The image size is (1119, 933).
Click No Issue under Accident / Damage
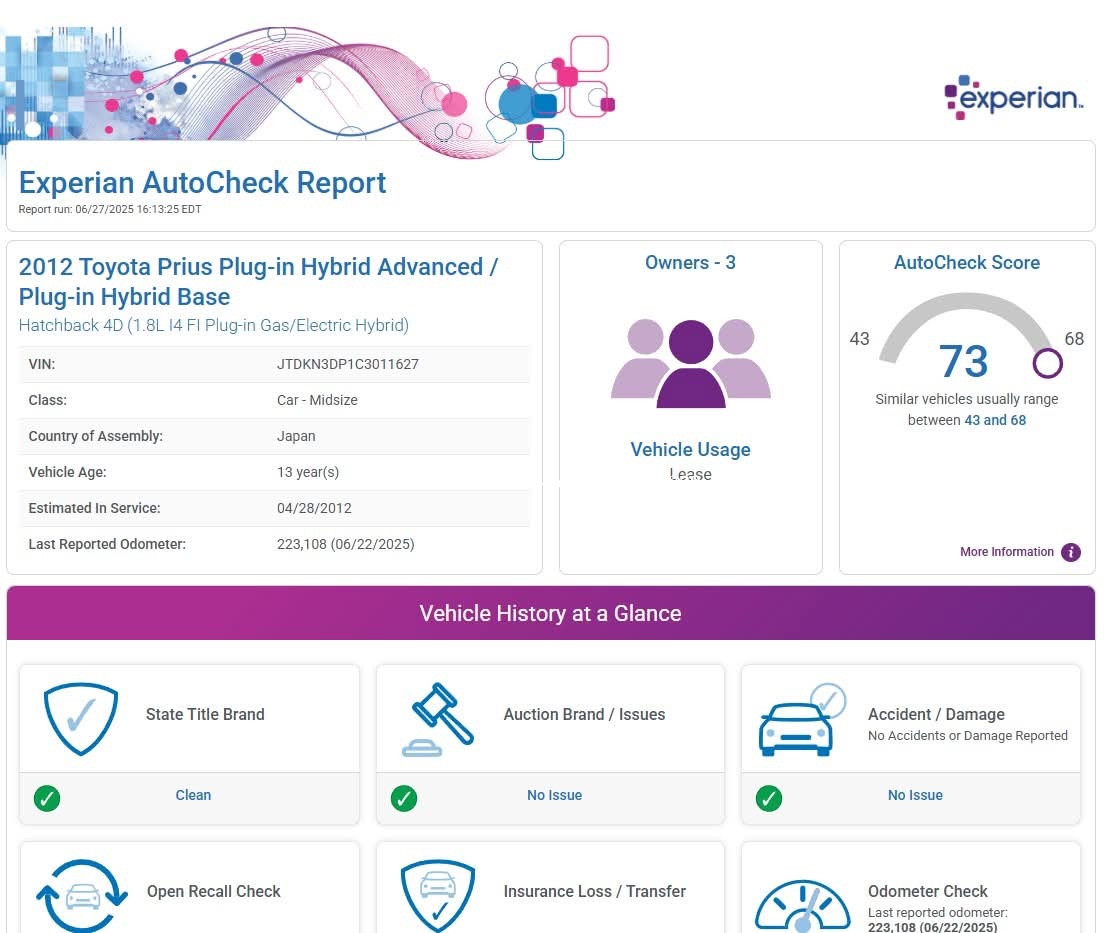(915, 795)
